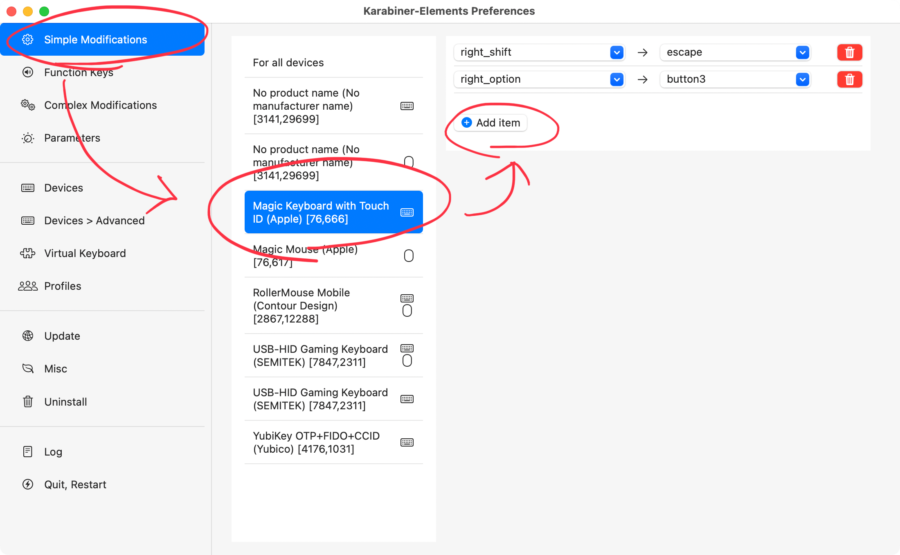Click the Profiles people icon

[28, 286]
